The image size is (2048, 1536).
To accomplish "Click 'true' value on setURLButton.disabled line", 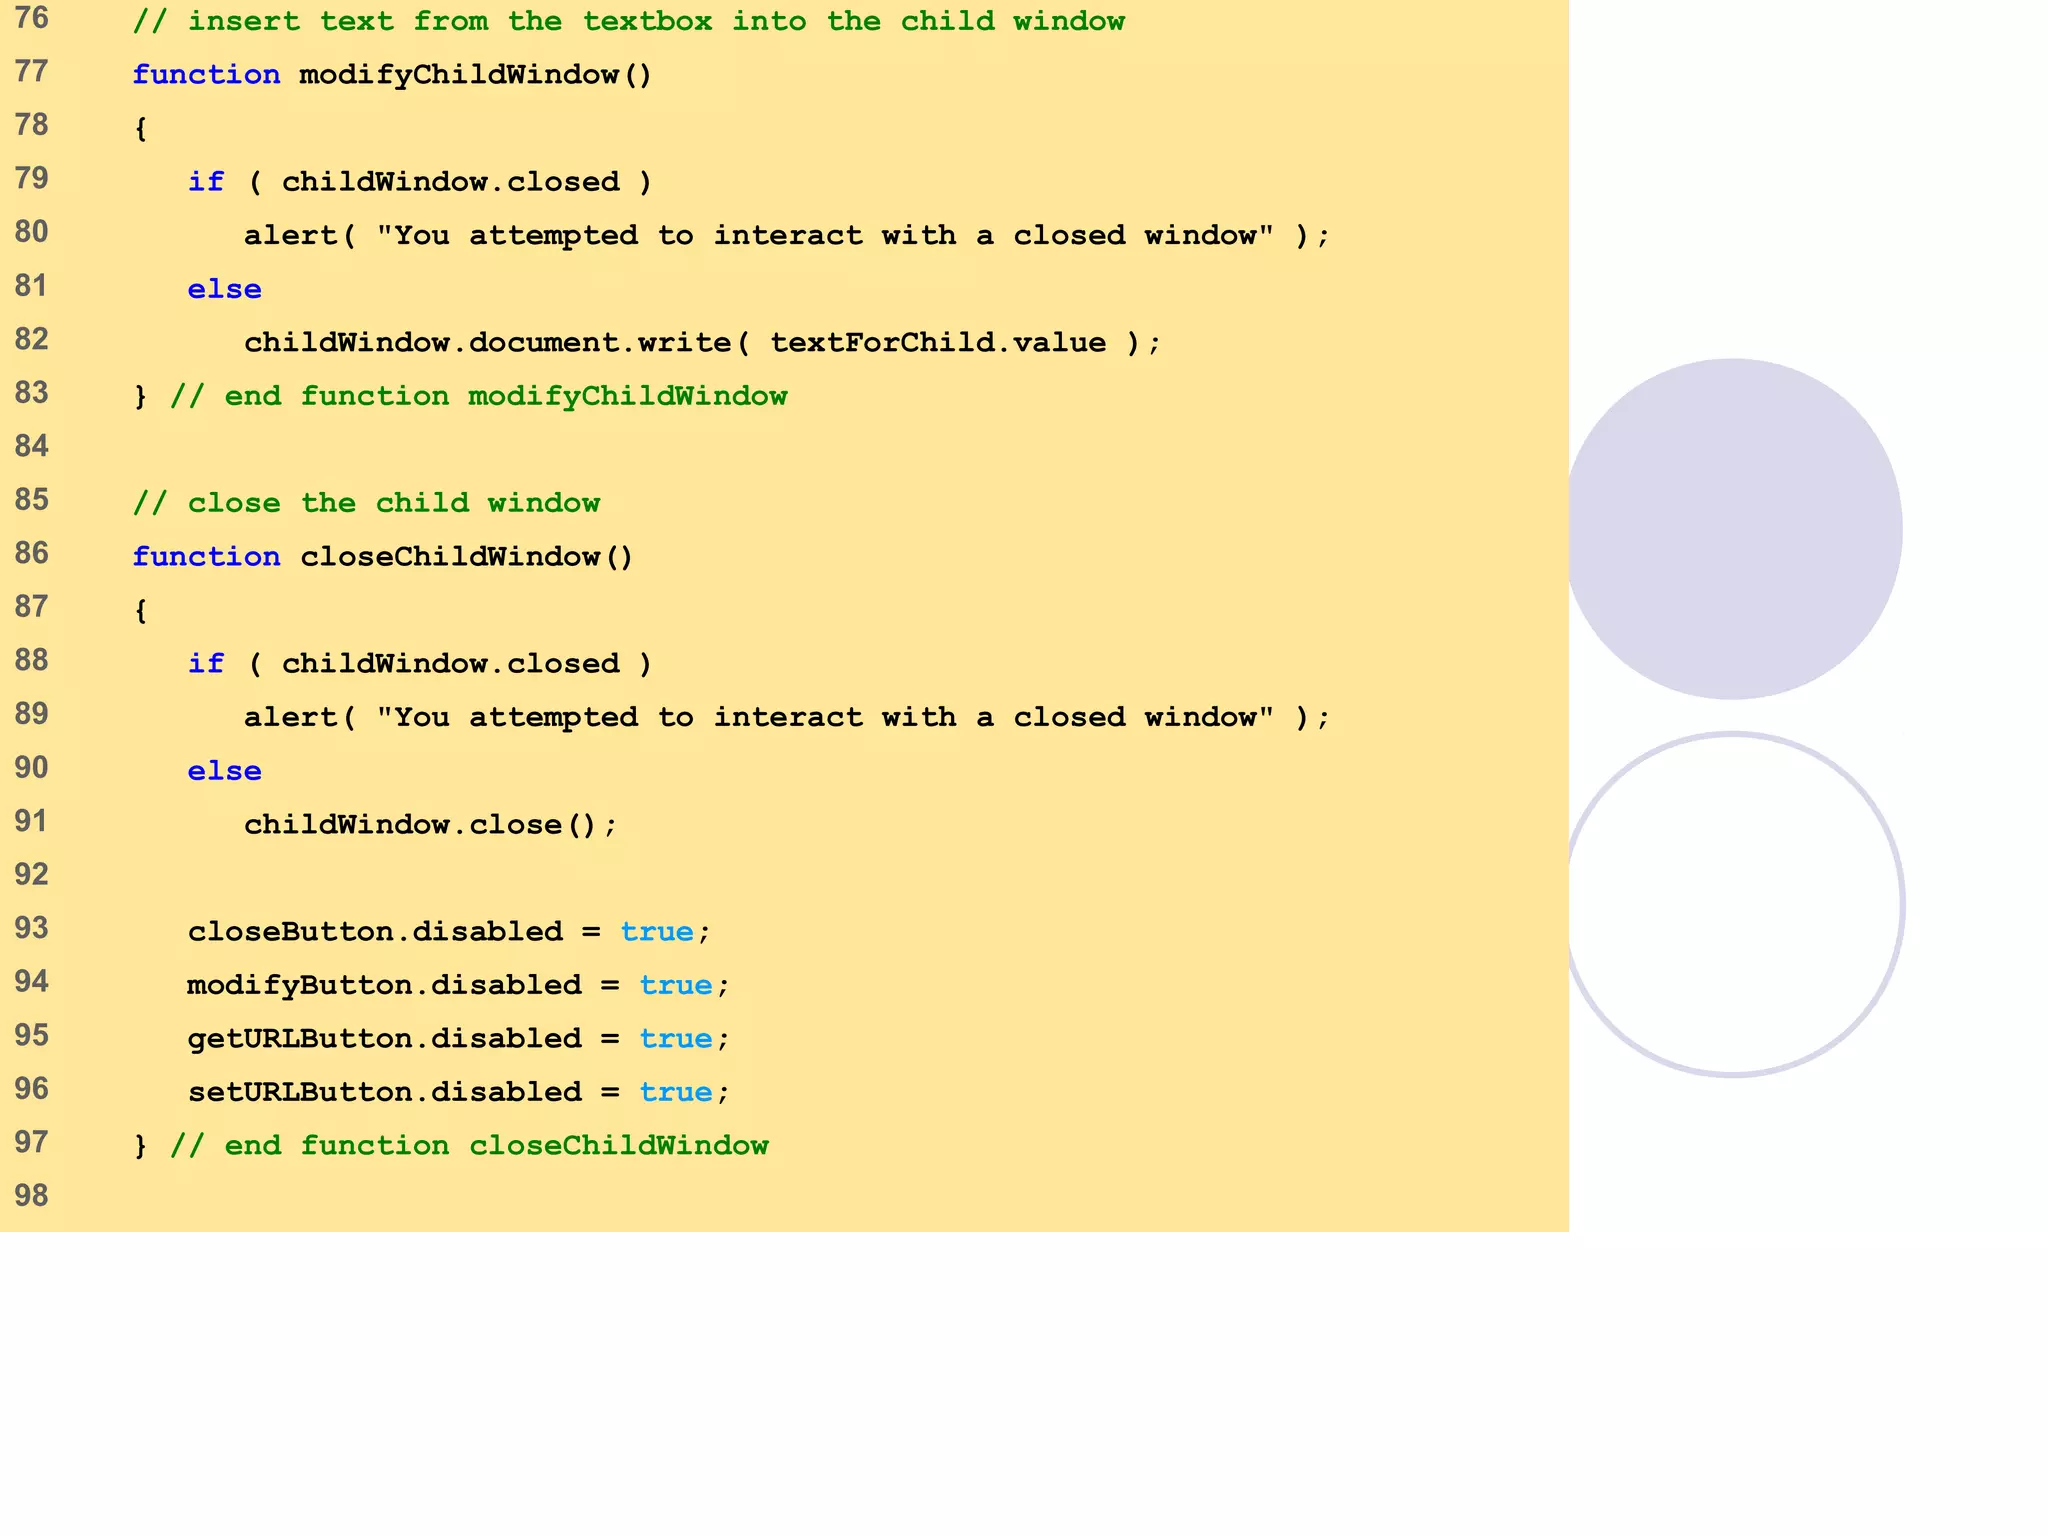I will tap(675, 1092).
